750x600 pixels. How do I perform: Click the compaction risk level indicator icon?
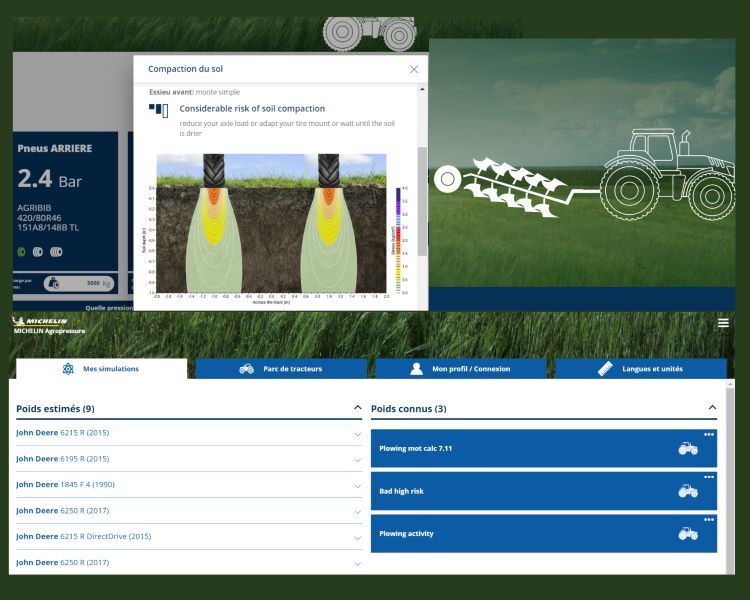(158, 110)
